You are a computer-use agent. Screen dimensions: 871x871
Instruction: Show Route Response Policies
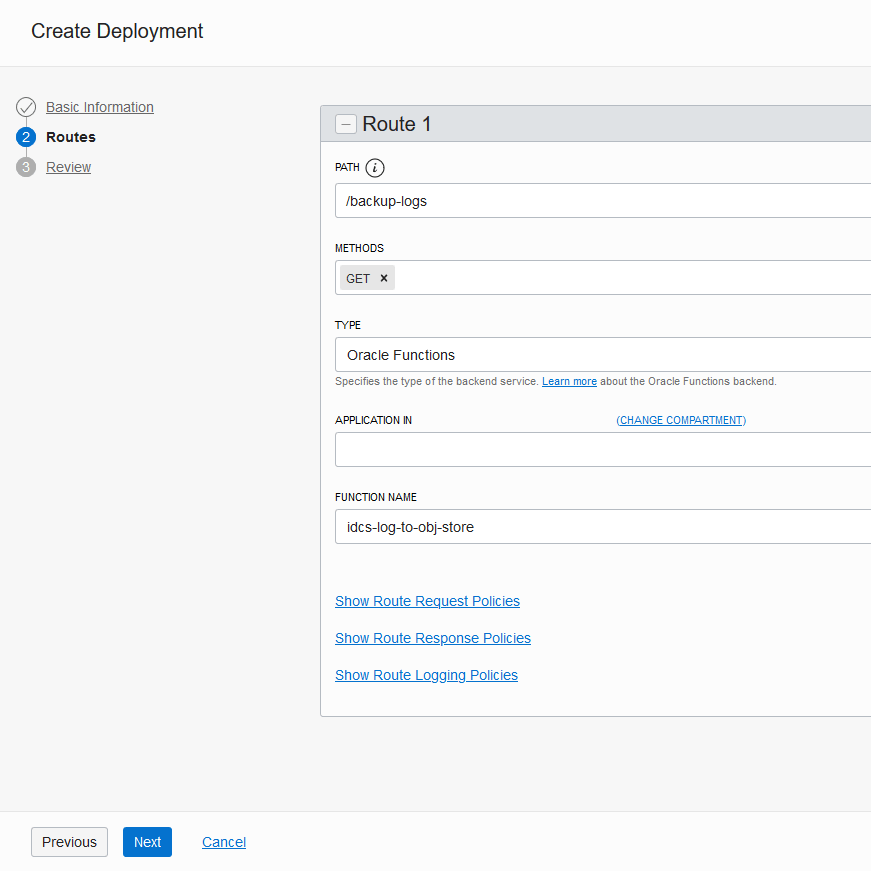tap(432, 638)
